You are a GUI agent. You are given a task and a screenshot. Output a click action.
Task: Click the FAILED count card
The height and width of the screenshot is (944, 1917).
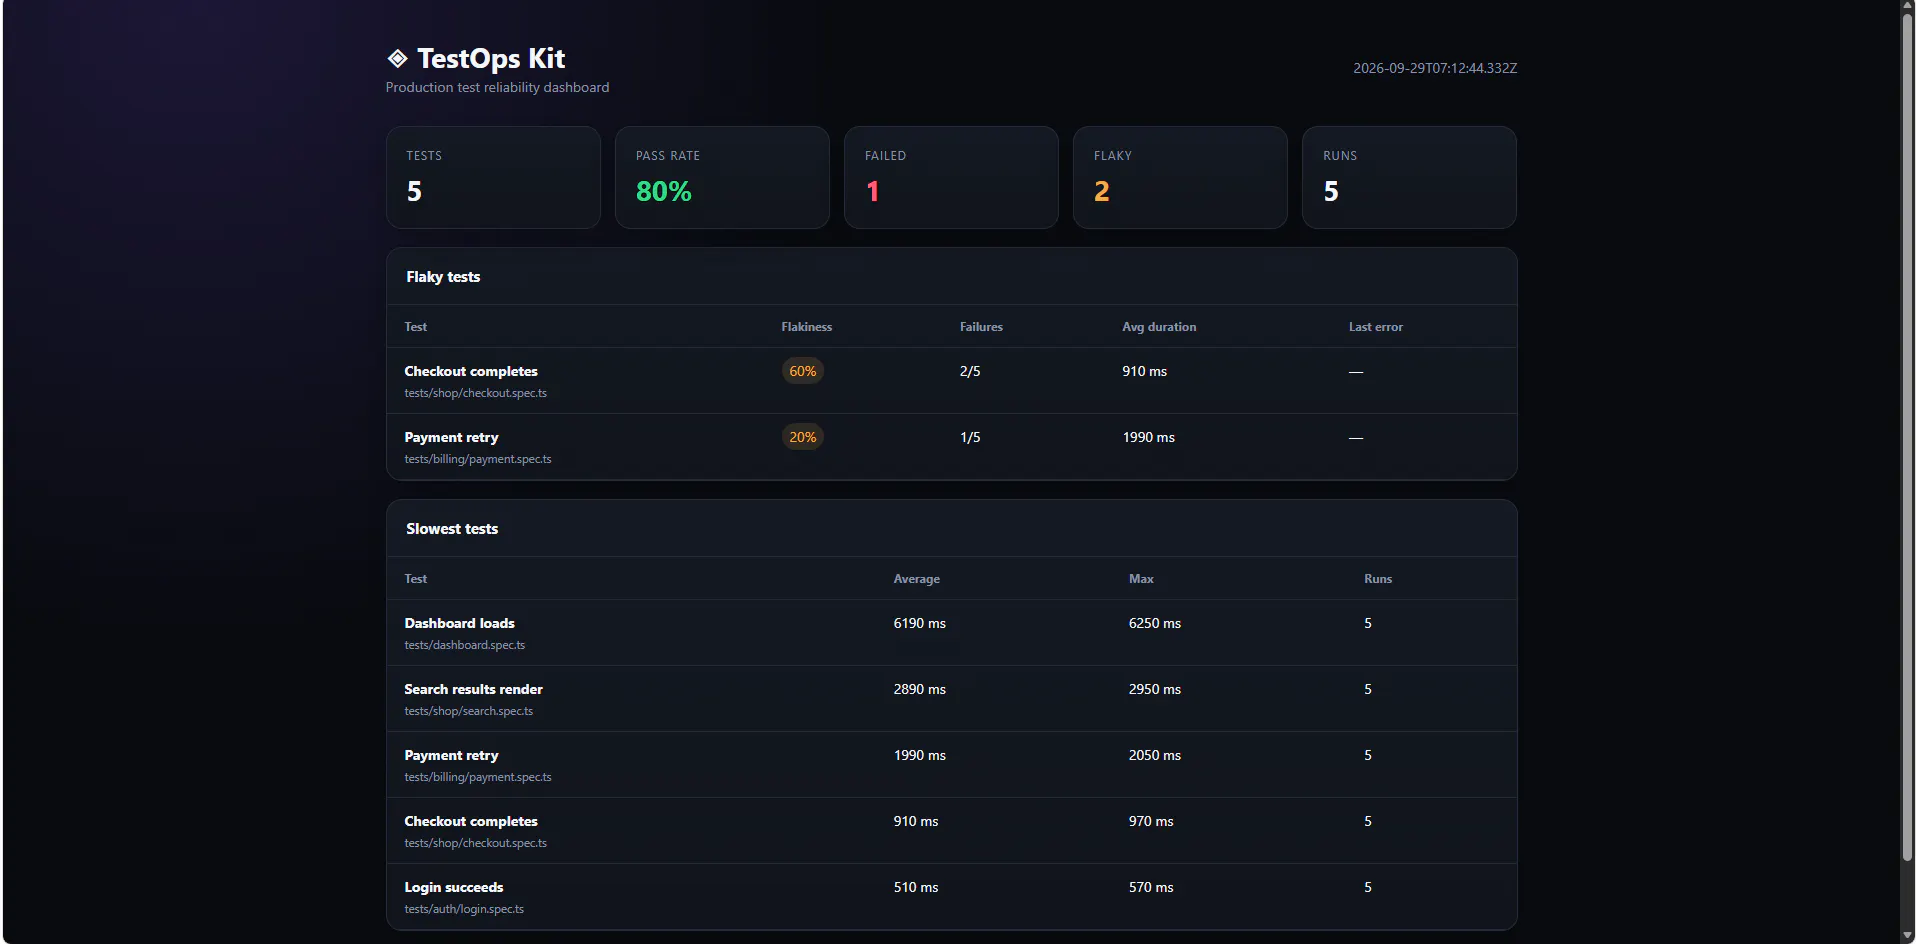coord(951,178)
